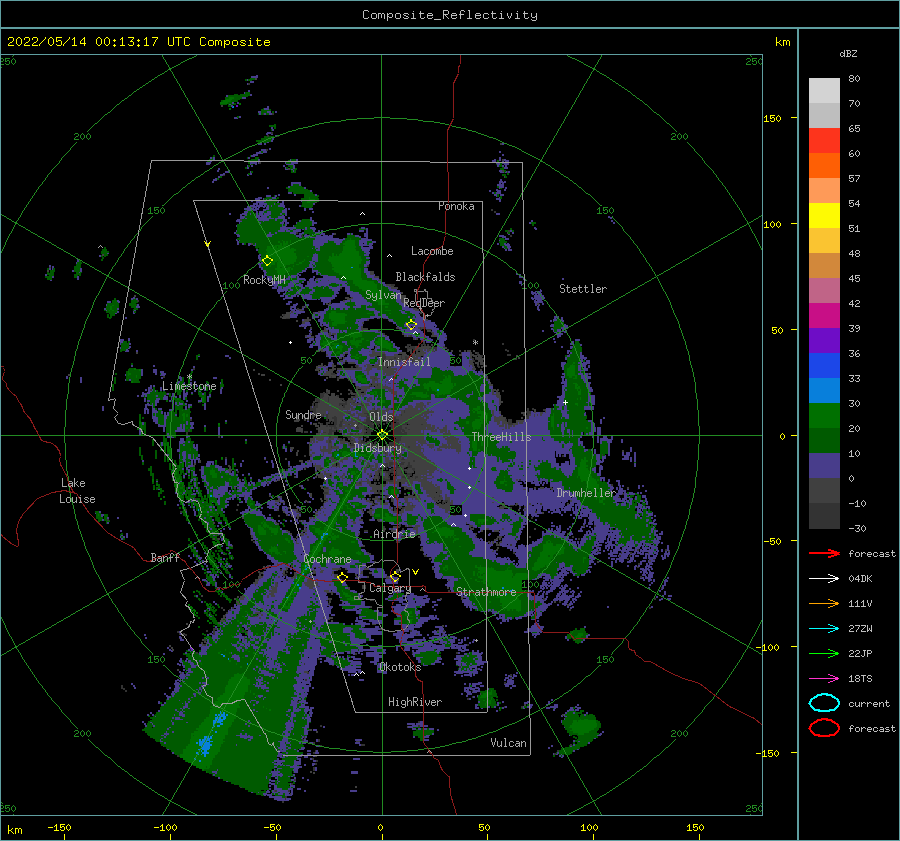Image resolution: width=900 pixels, height=841 pixels.
Task: Click the RedDeer label on the map
Action: 424,303
